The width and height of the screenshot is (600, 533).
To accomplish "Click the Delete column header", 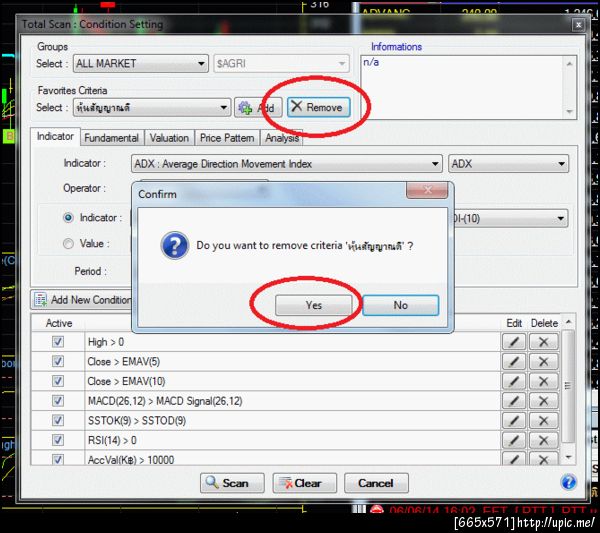I will (x=544, y=323).
